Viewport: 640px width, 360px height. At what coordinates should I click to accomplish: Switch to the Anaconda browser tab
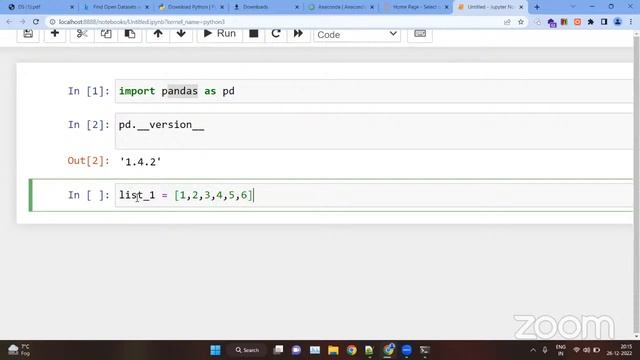coord(340,7)
